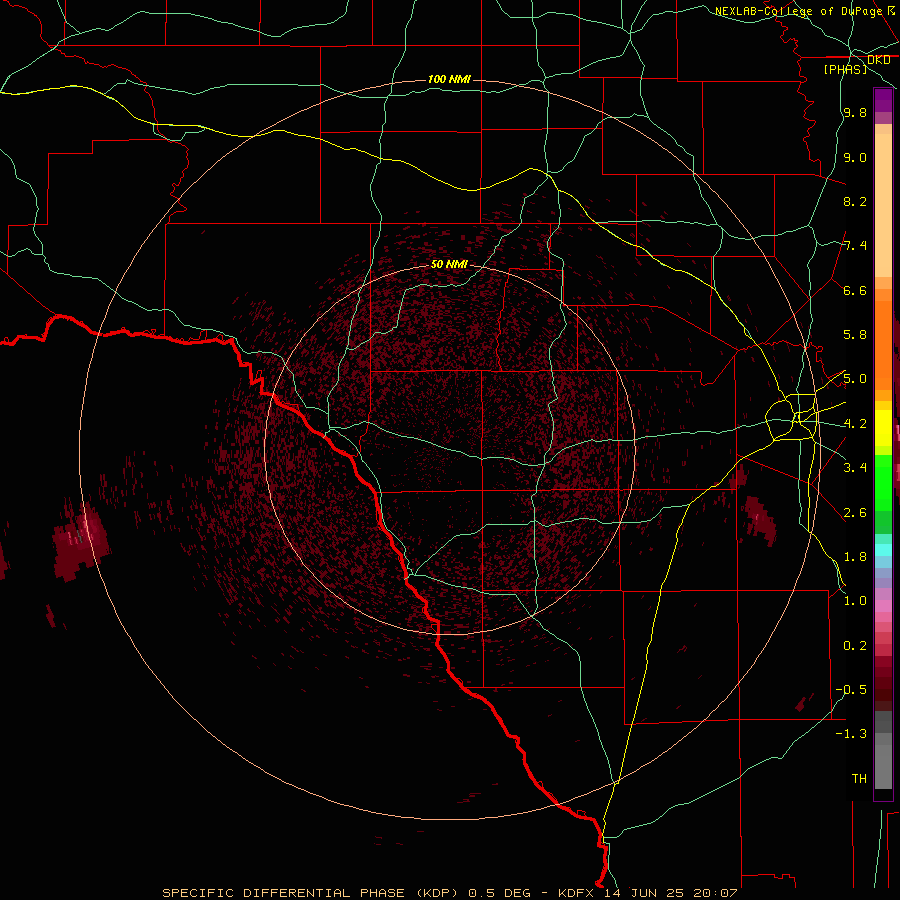Click the [PHAS] units label

pyautogui.click(x=845, y=70)
